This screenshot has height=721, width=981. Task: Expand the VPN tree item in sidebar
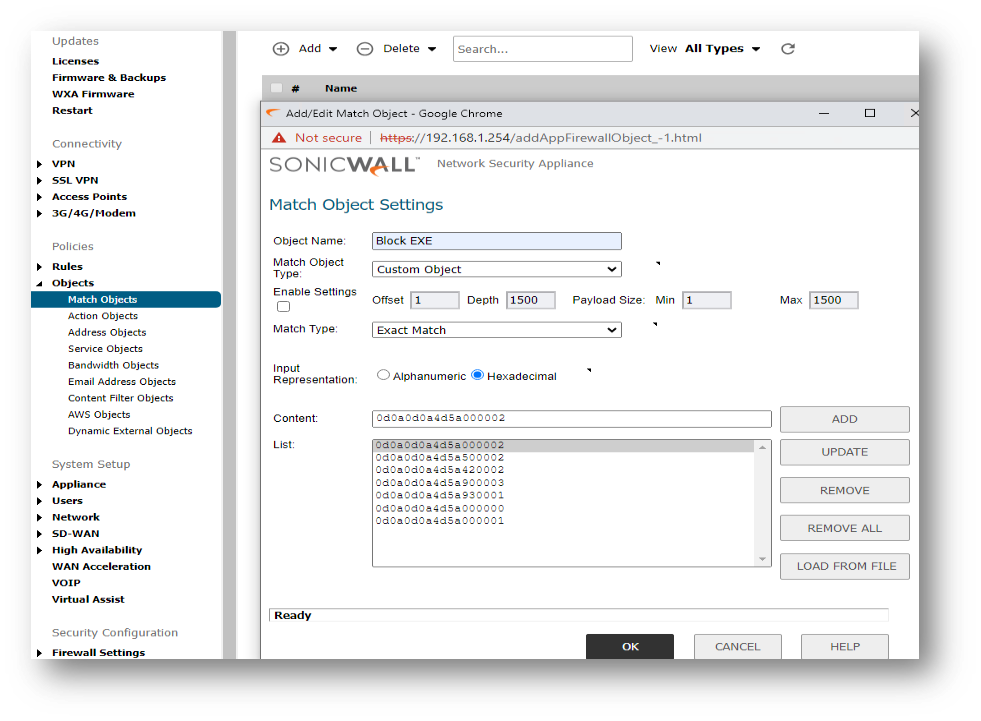(40, 164)
